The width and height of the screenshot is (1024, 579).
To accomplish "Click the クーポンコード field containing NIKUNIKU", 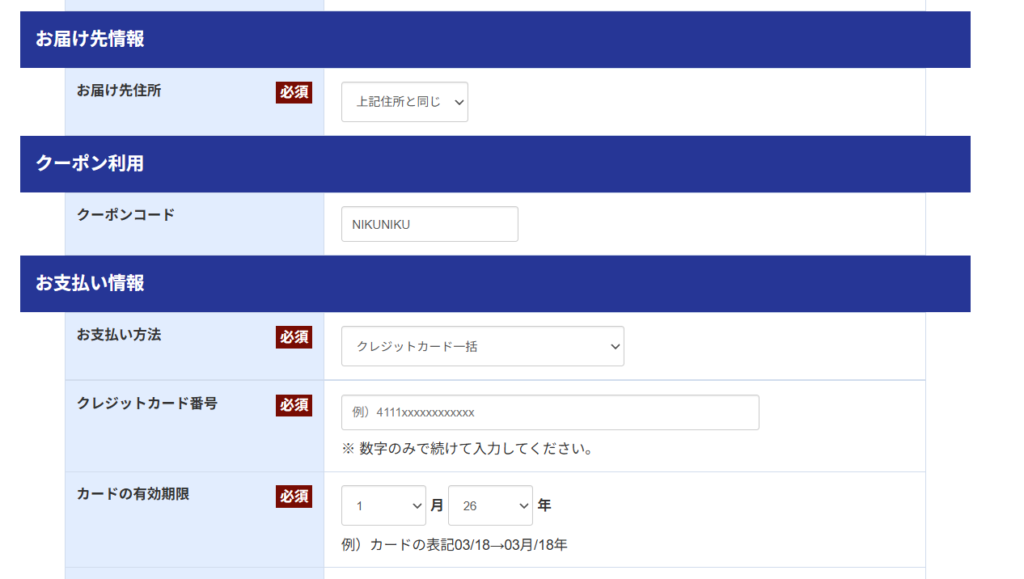I will click(x=429, y=224).
